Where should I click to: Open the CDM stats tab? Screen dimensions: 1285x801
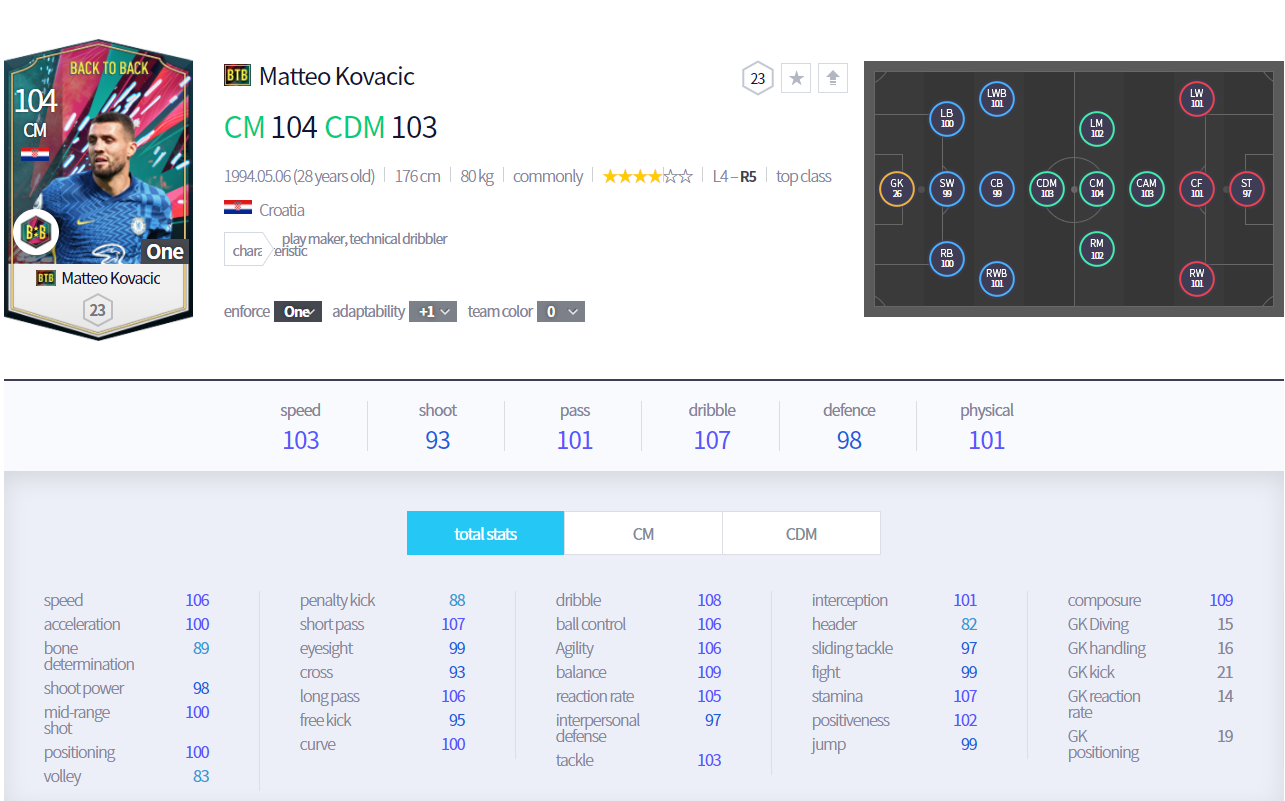click(x=801, y=534)
